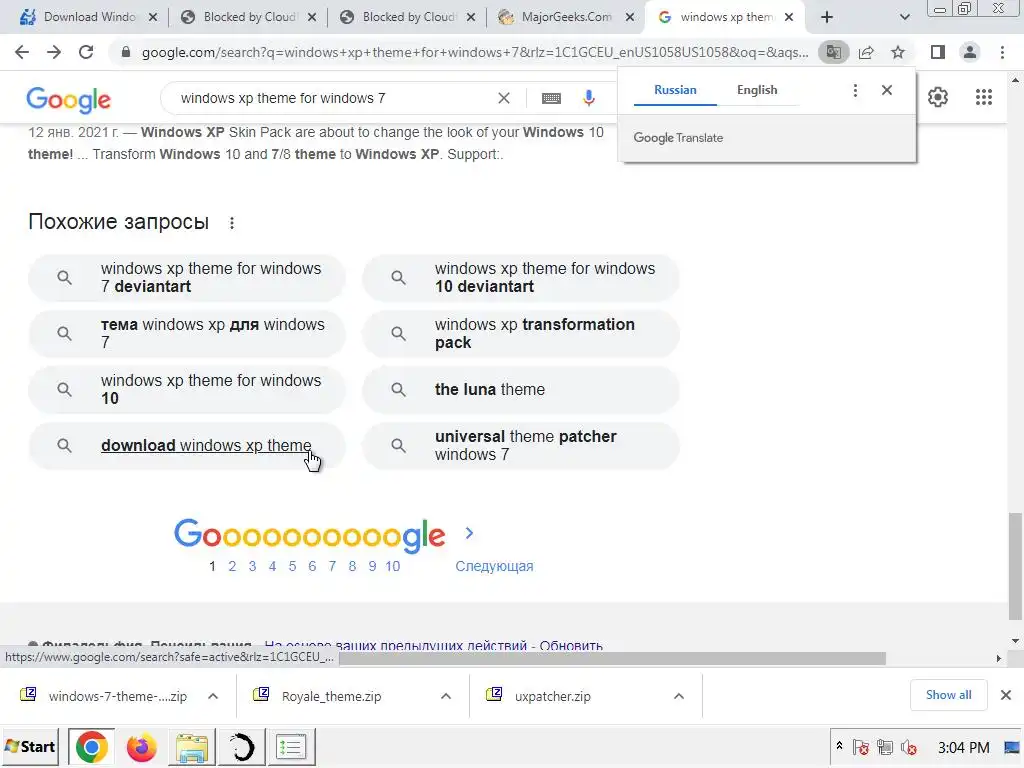Clear the search box with the X
This screenshot has height=768, width=1024.
pos(504,98)
